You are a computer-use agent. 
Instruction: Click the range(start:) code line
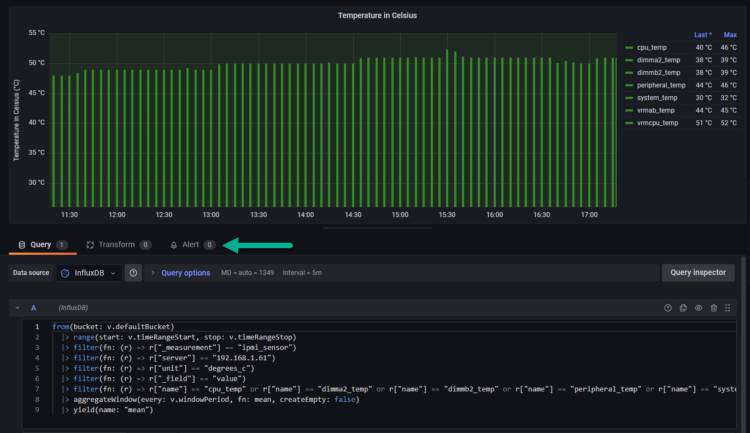tap(179, 337)
